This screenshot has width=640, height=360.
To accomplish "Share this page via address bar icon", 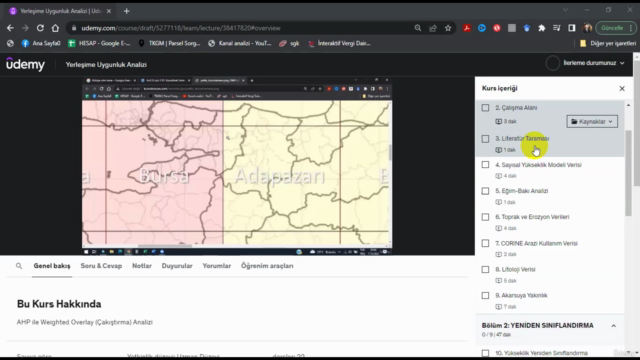I will [x=433, y=28].
